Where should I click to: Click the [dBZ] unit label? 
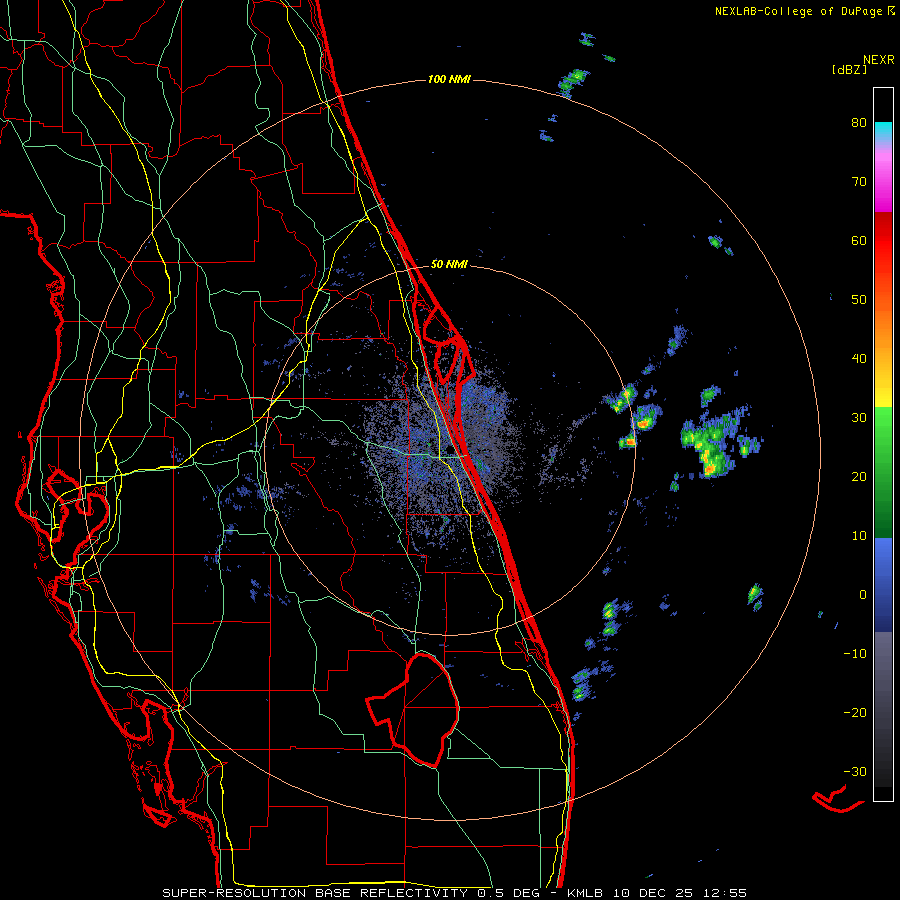(x=849, y=70)
